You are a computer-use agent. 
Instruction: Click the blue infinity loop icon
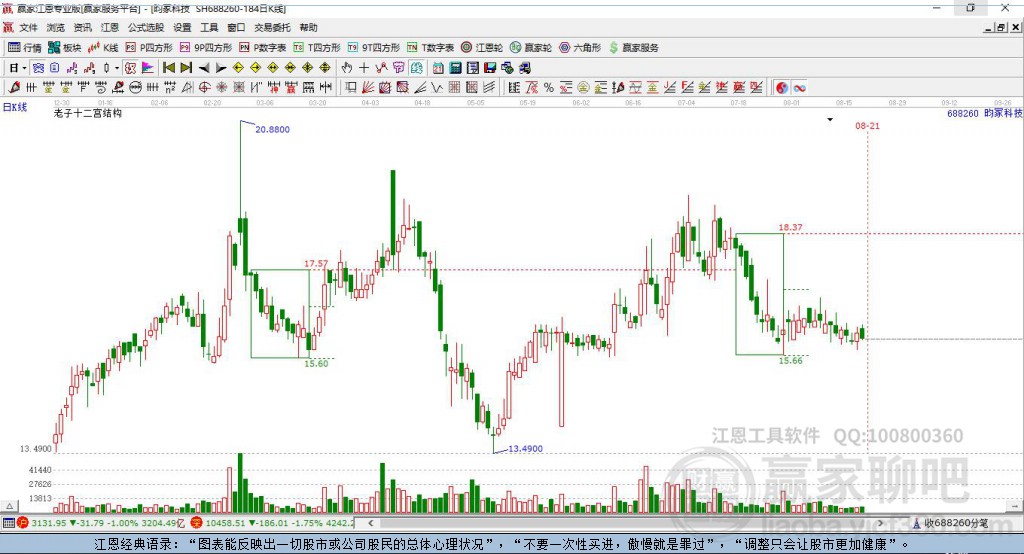(799, 87)
